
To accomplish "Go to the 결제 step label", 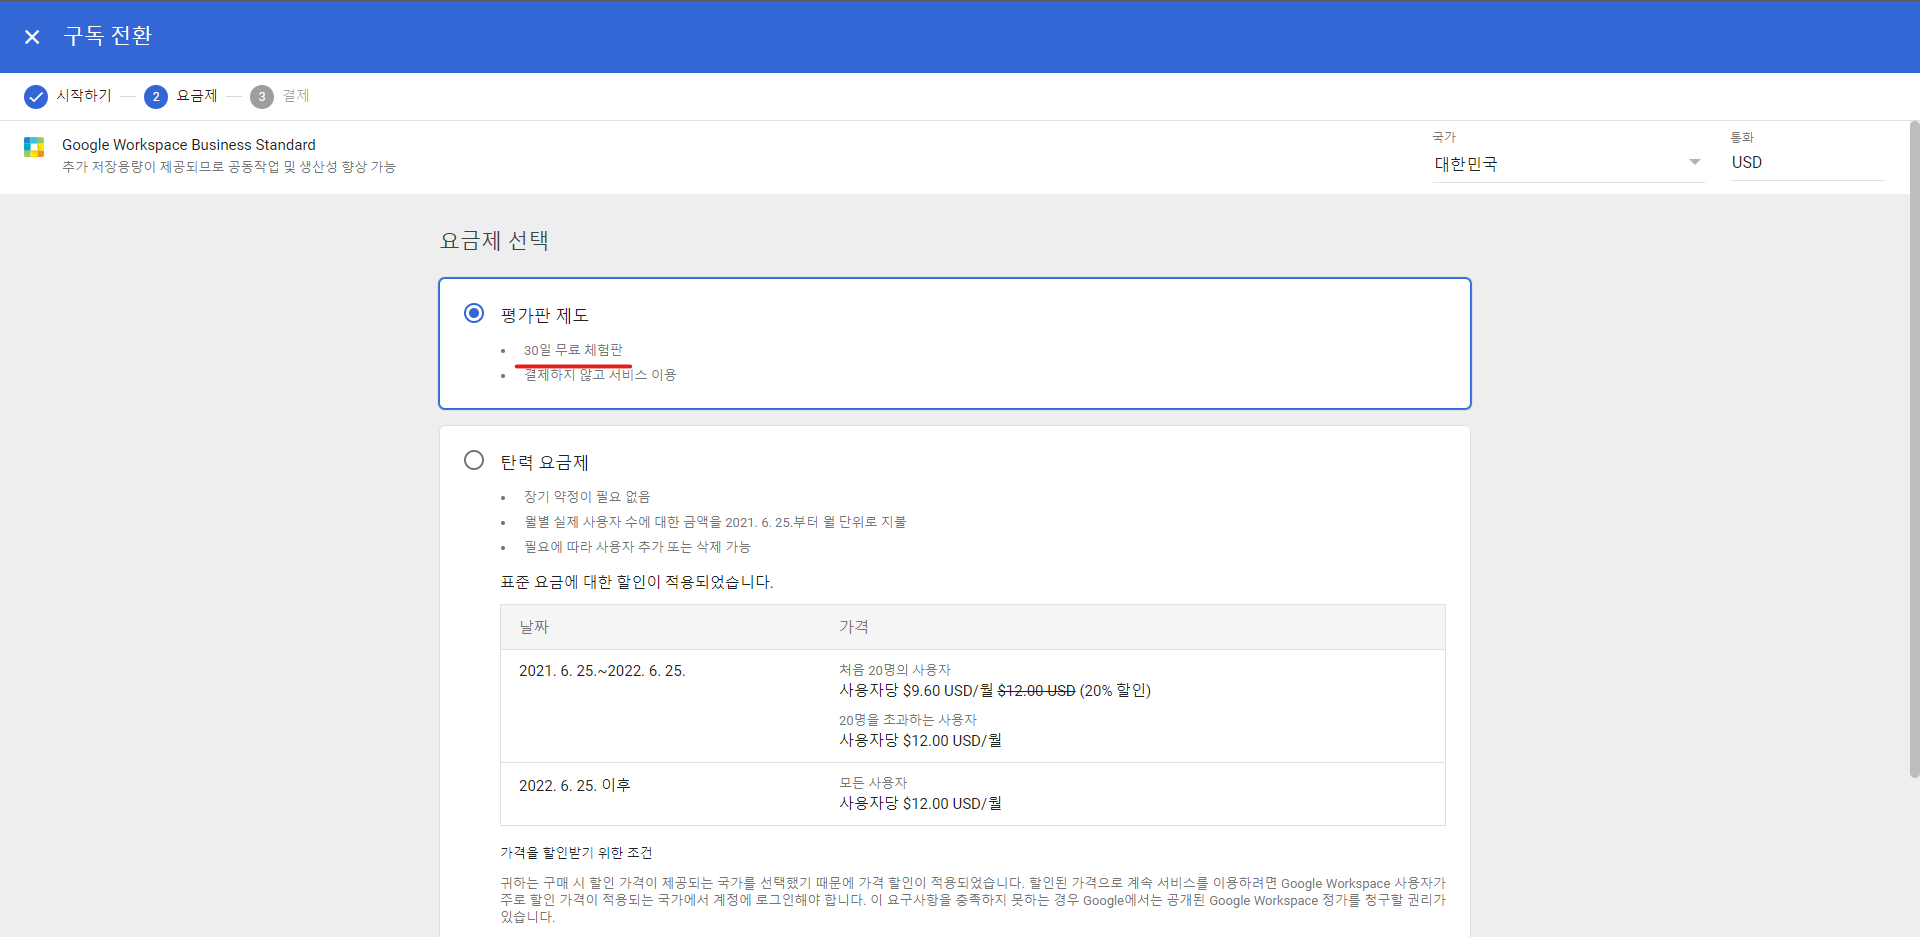I will pos(296,96).
